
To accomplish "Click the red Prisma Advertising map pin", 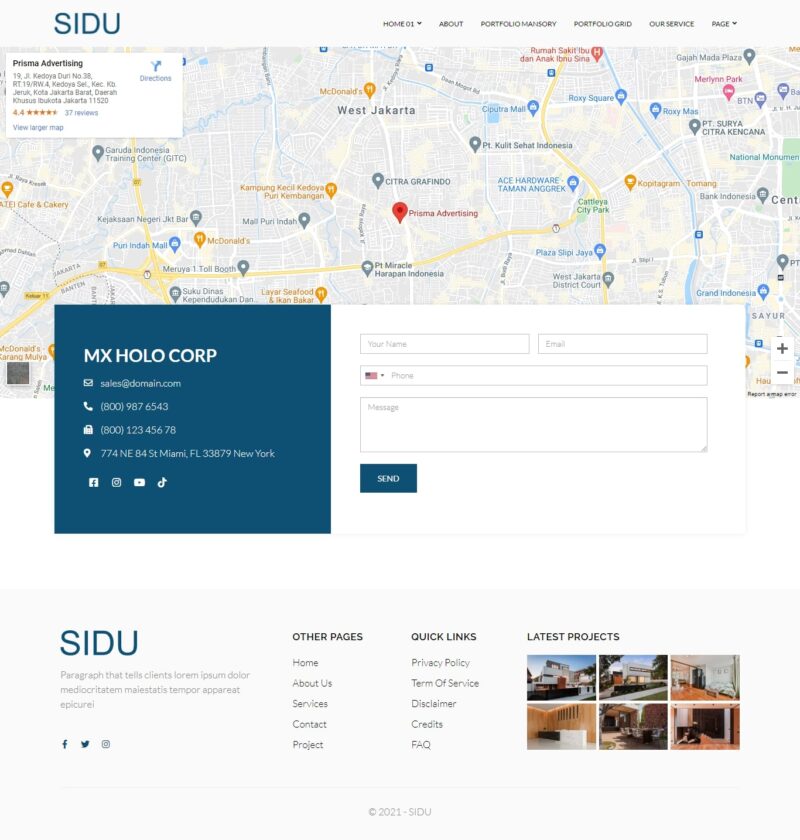I will tap(400, 212).
